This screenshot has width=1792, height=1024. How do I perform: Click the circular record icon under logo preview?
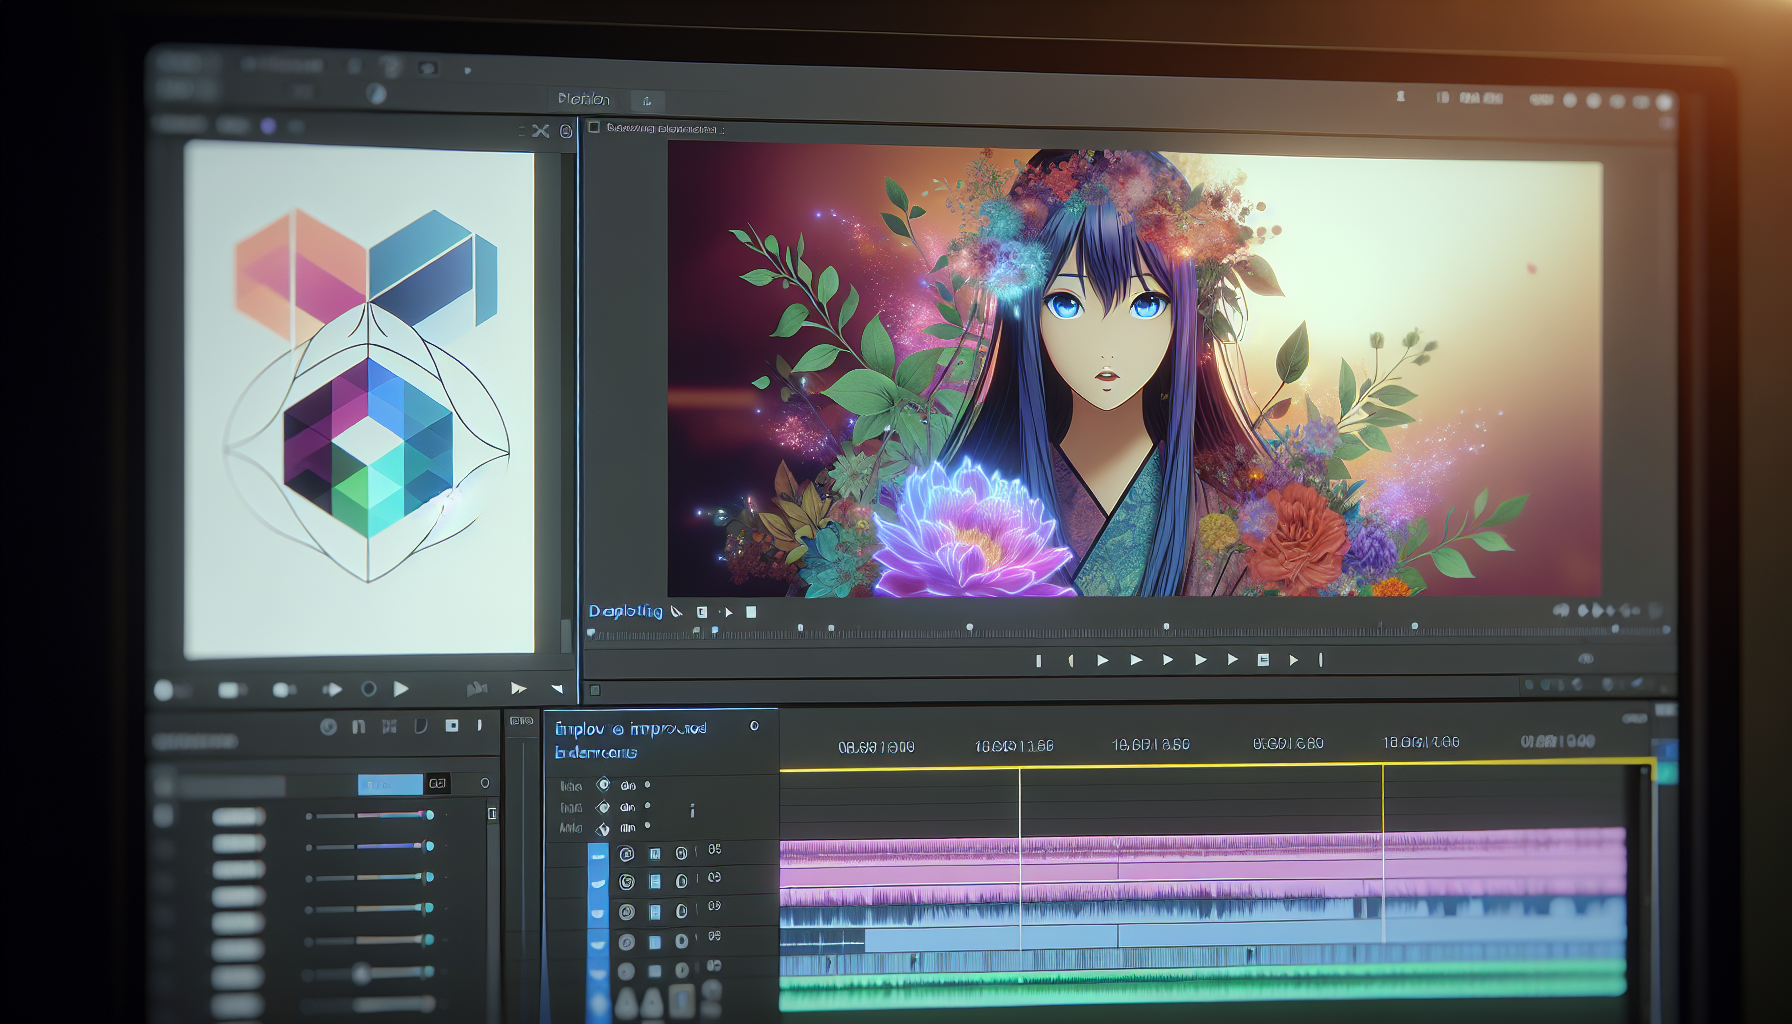tap(369, 689)
